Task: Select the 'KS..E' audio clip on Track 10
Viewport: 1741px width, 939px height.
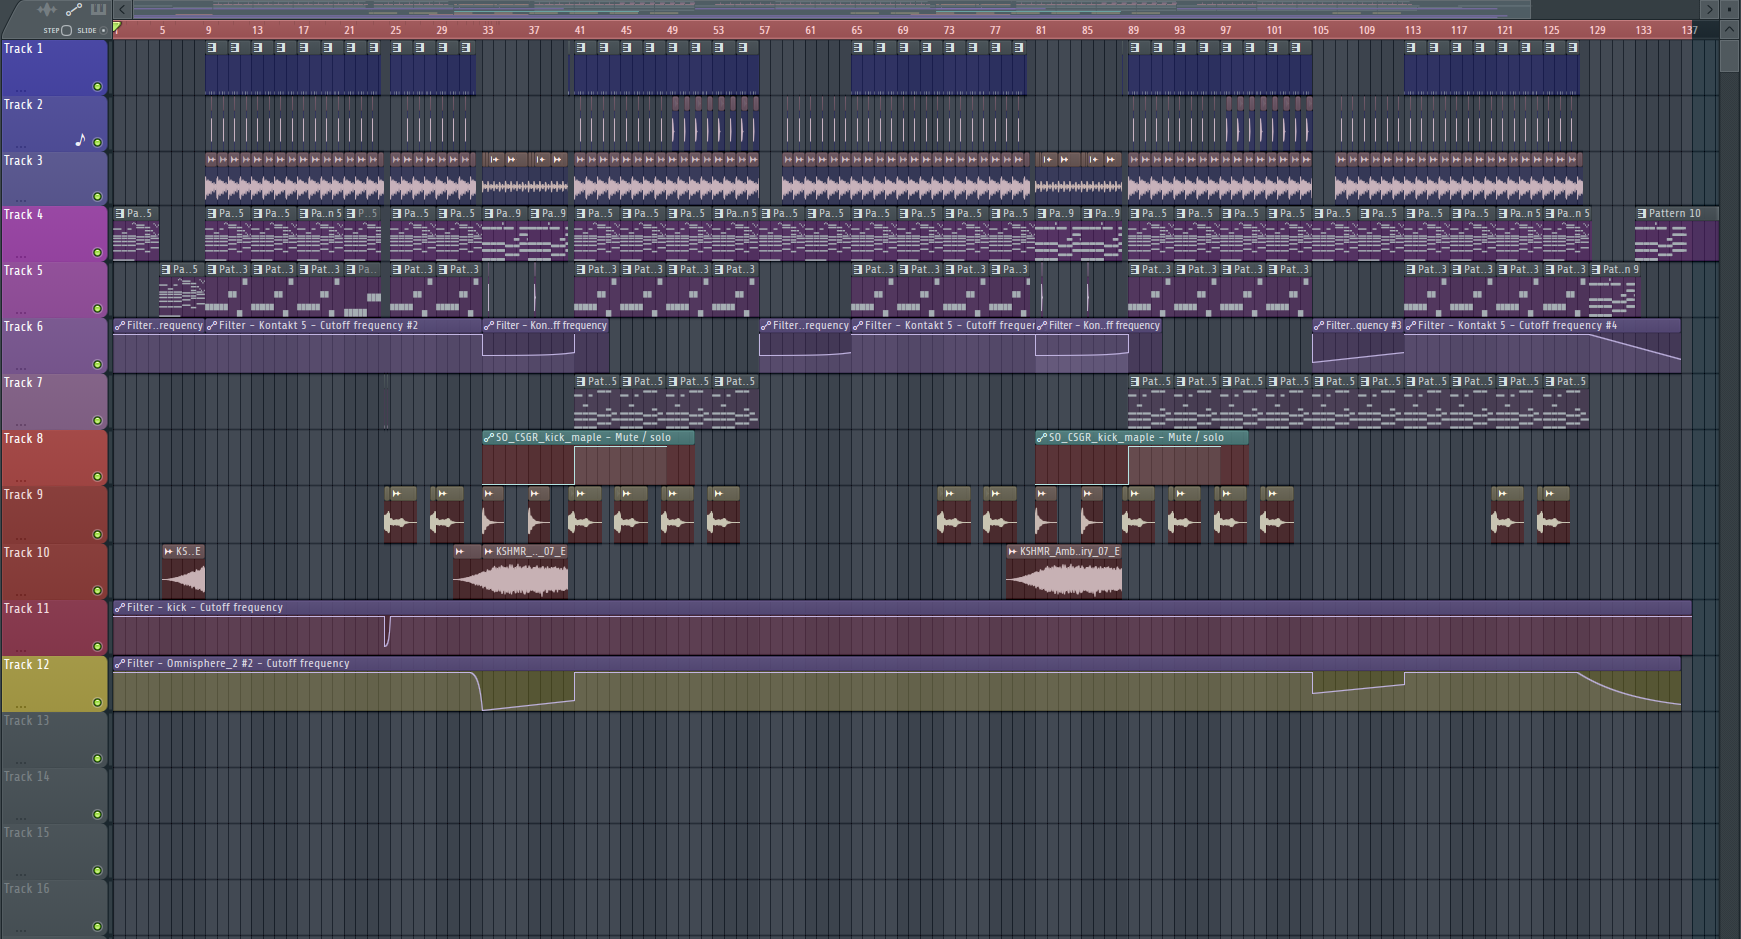Action: 183,572
